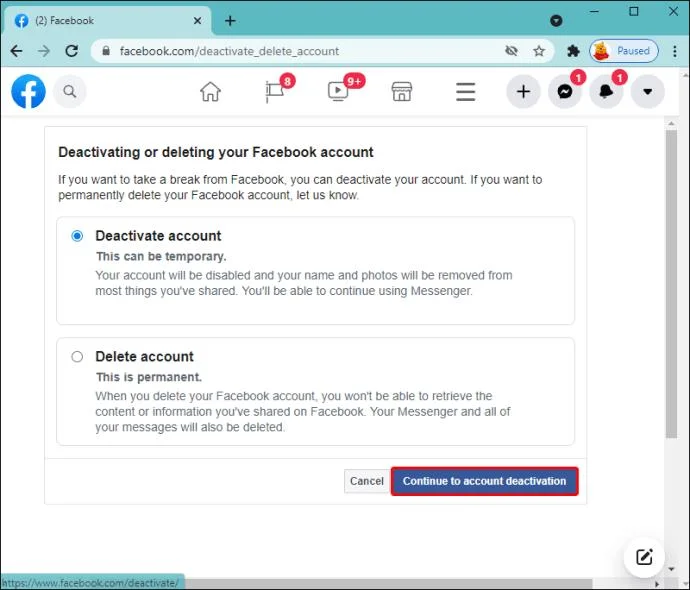Viewport: 690px width, 590px height.
Task: Open the hamburger menu icon
Action: point(465,92)
